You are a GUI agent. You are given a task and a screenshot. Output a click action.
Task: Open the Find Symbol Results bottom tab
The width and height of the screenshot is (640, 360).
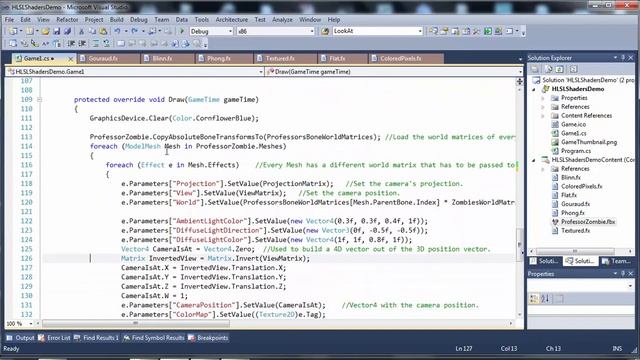153,338
